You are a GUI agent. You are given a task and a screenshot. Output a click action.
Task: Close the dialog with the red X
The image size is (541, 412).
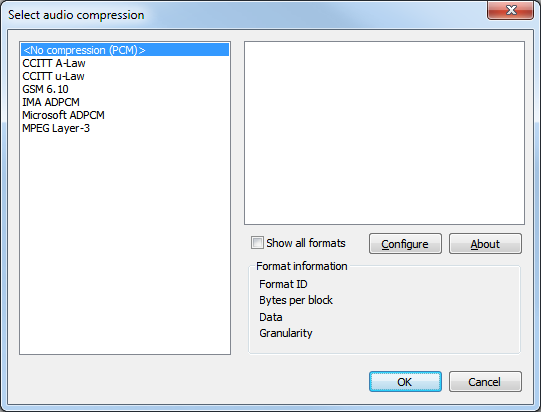point(511,10)
